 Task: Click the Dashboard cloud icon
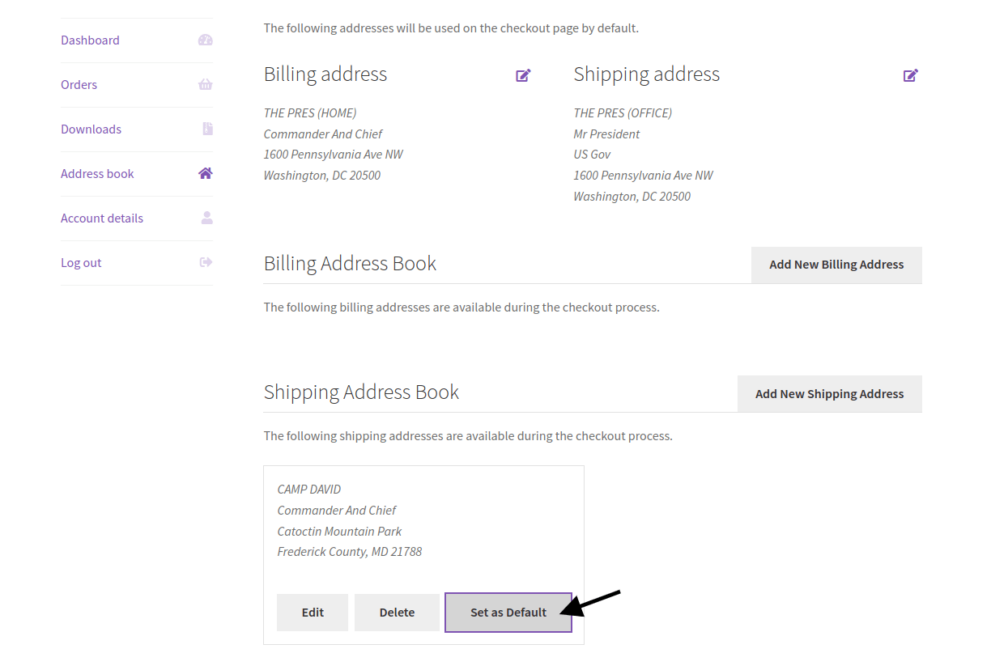point(205,39)
